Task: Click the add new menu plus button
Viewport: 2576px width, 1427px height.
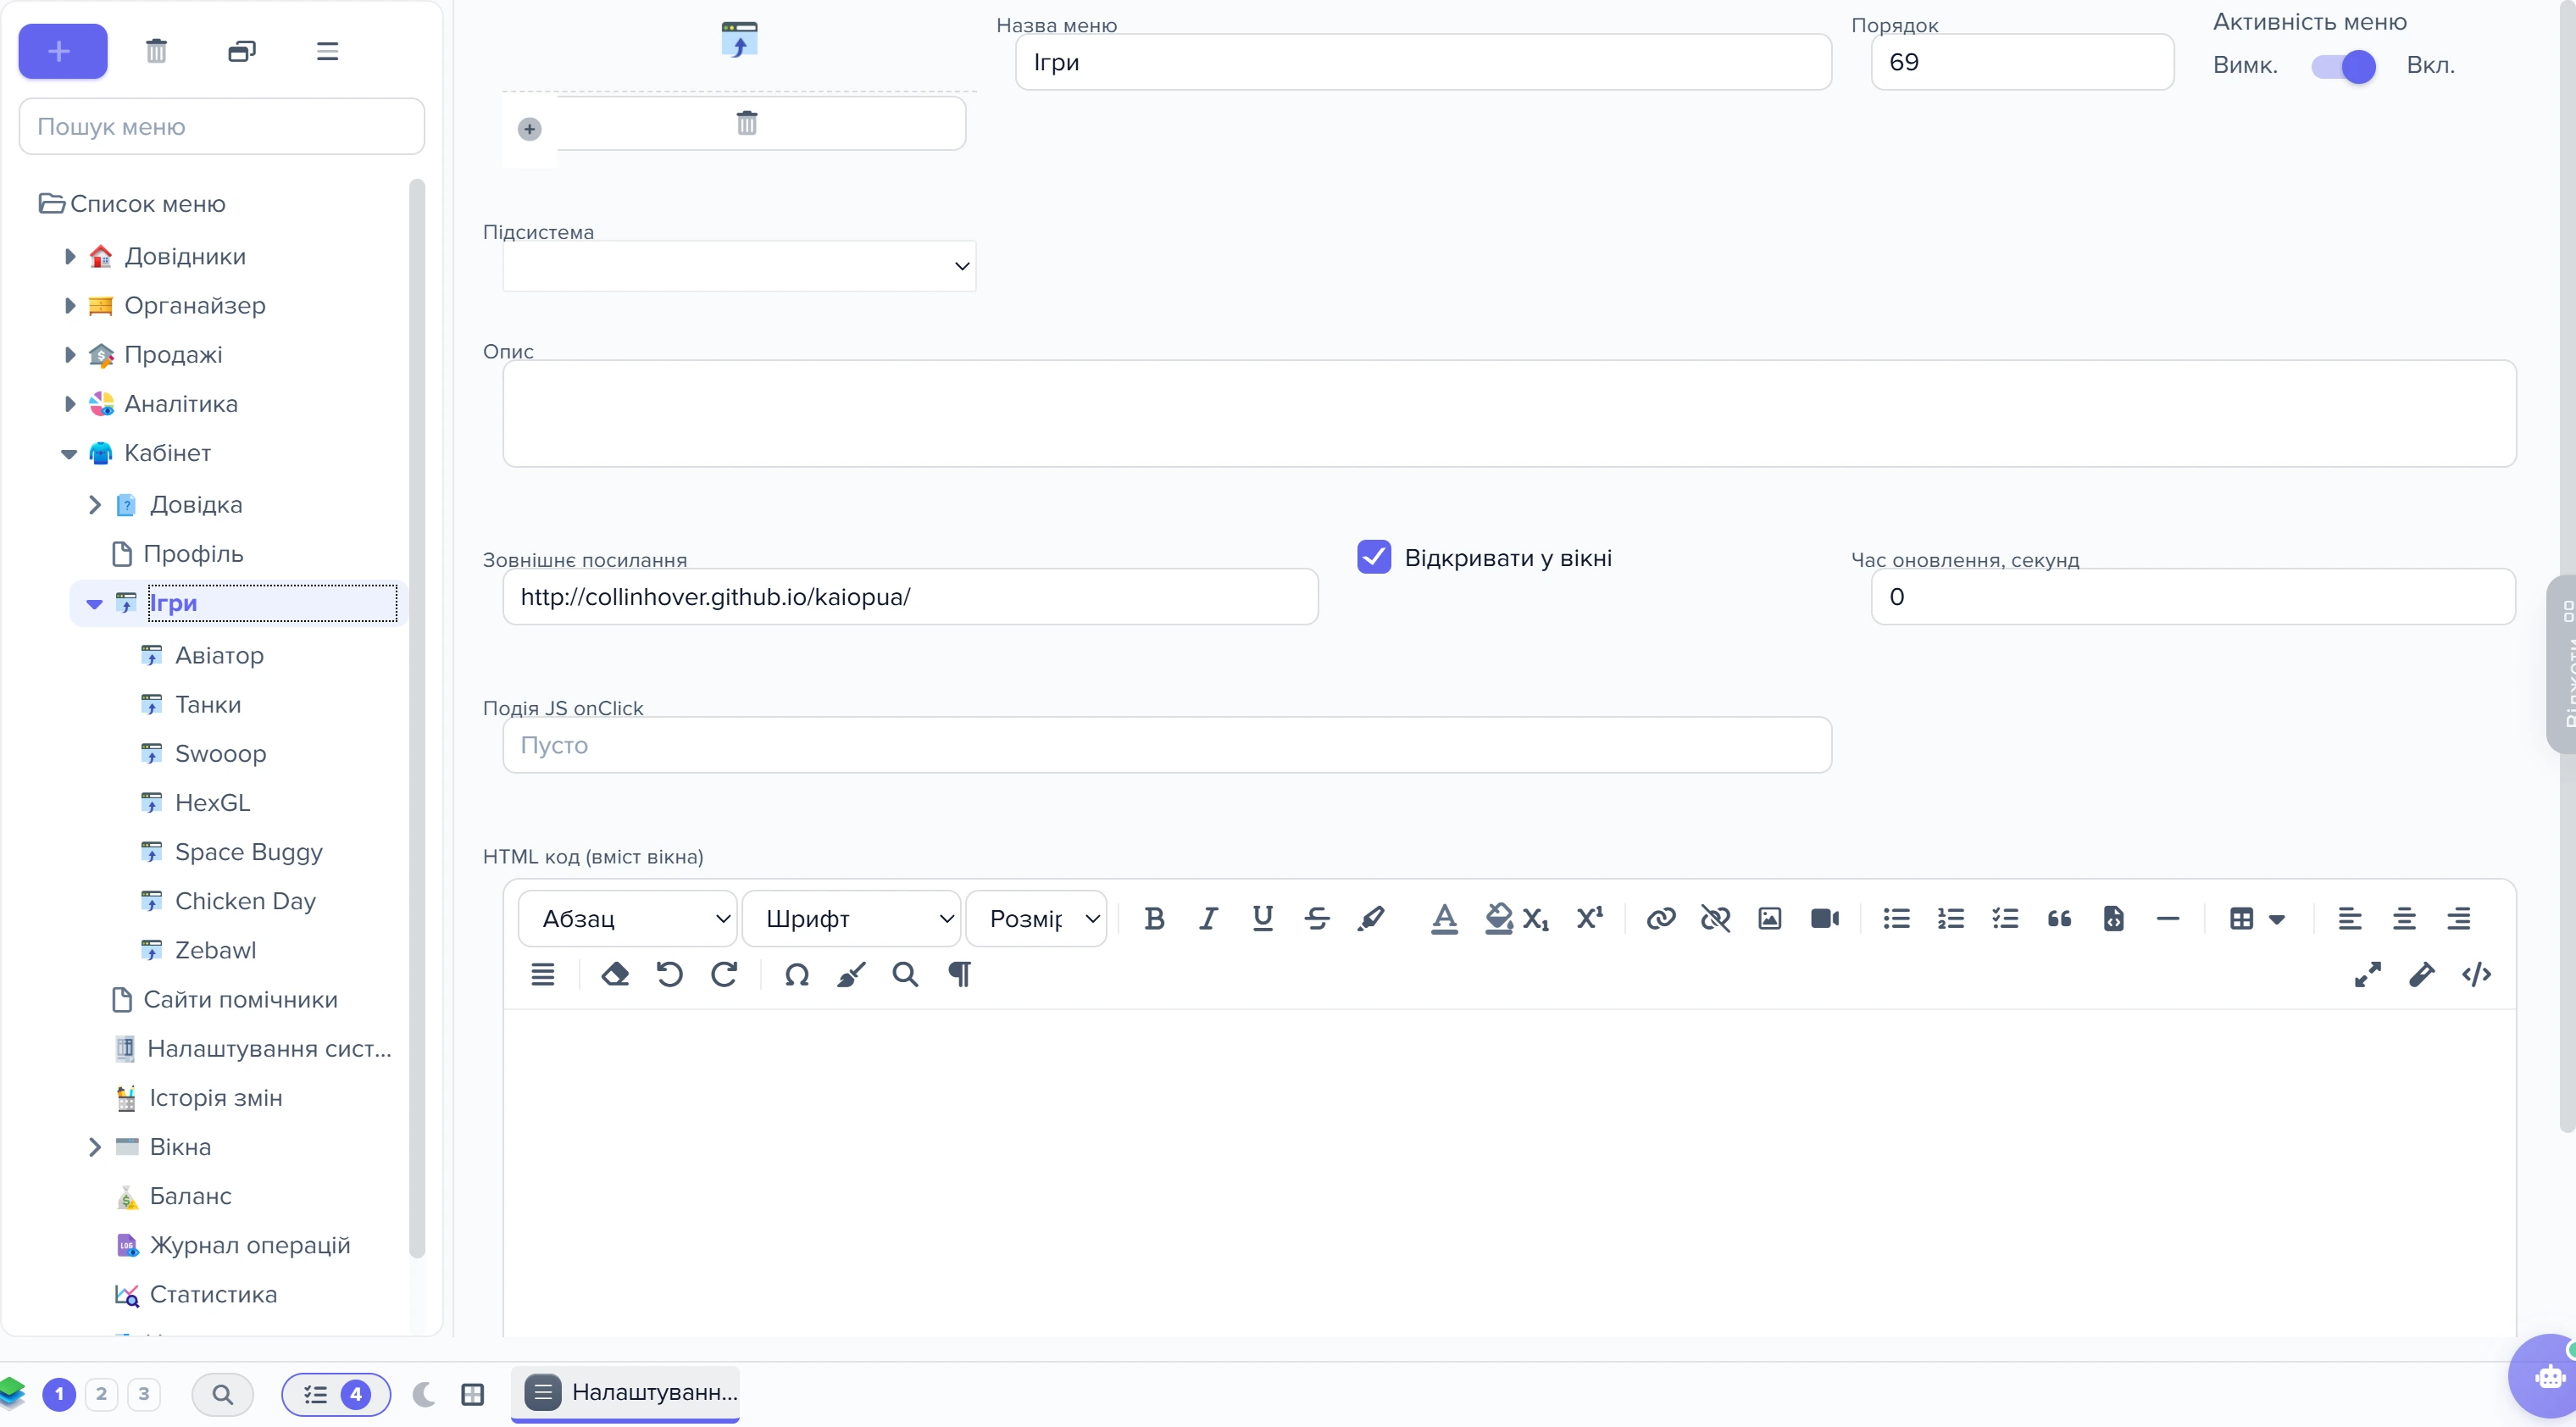Action: pyautogui.click(x=62, y=51)
